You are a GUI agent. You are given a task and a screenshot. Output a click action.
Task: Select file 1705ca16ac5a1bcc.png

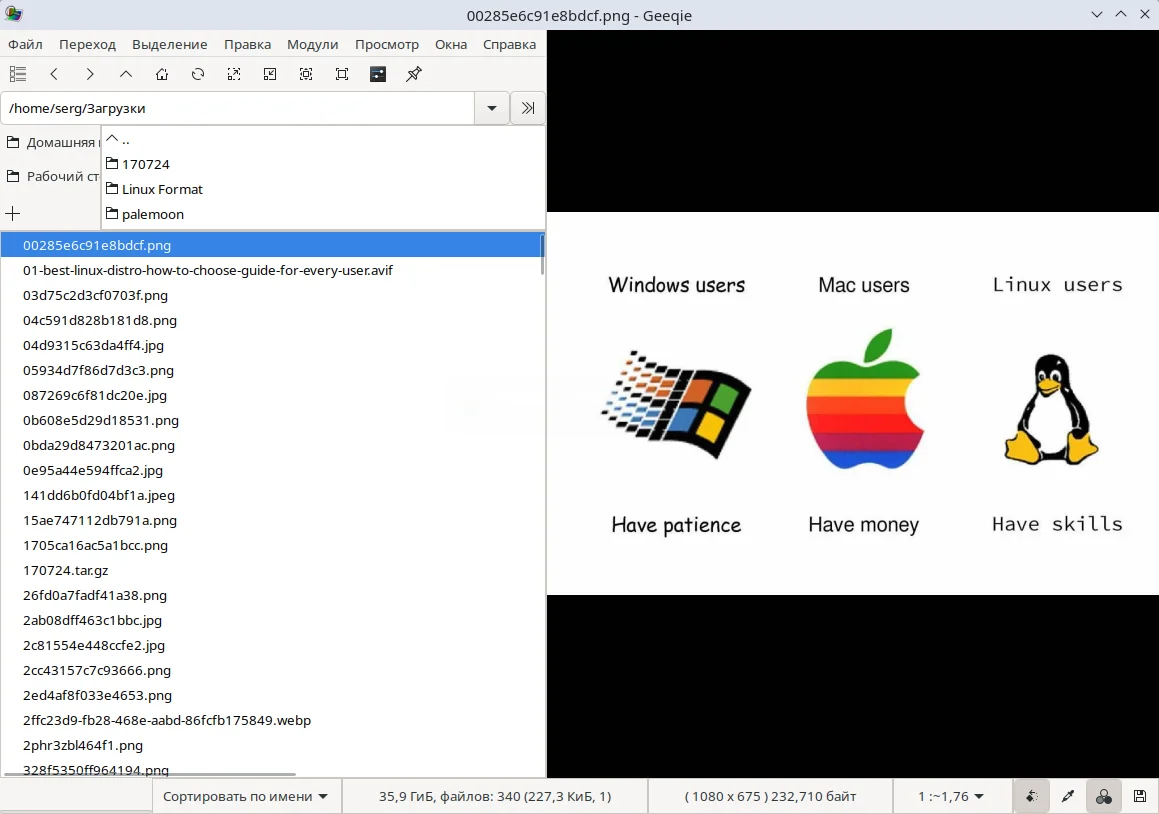tap(271, 545)
